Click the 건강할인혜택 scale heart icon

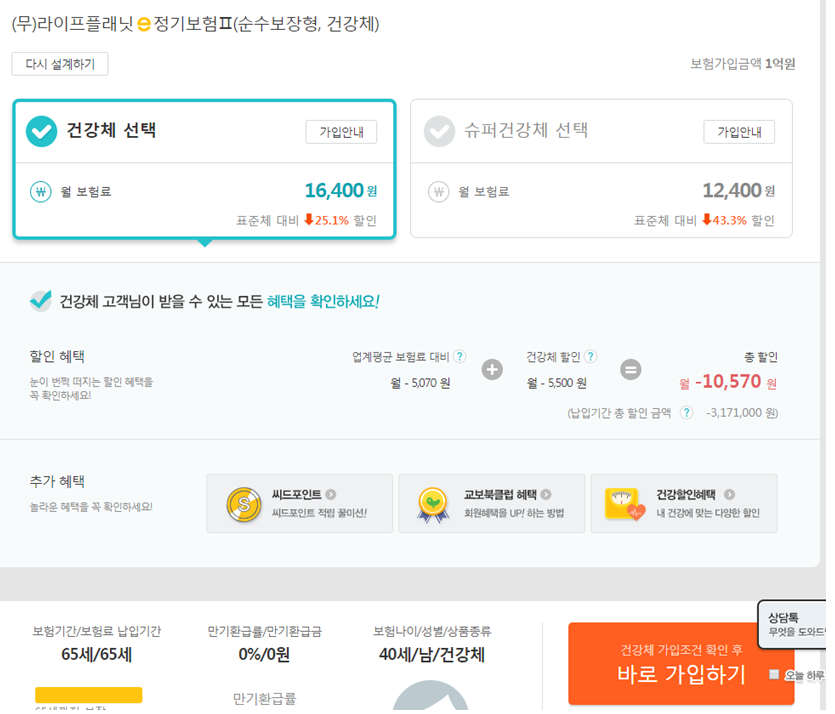[x=625, y=504]
